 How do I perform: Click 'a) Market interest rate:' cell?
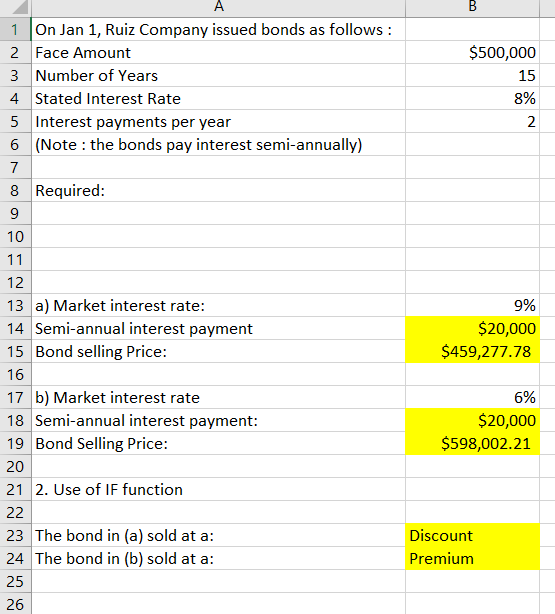click(x=218, y=305)
